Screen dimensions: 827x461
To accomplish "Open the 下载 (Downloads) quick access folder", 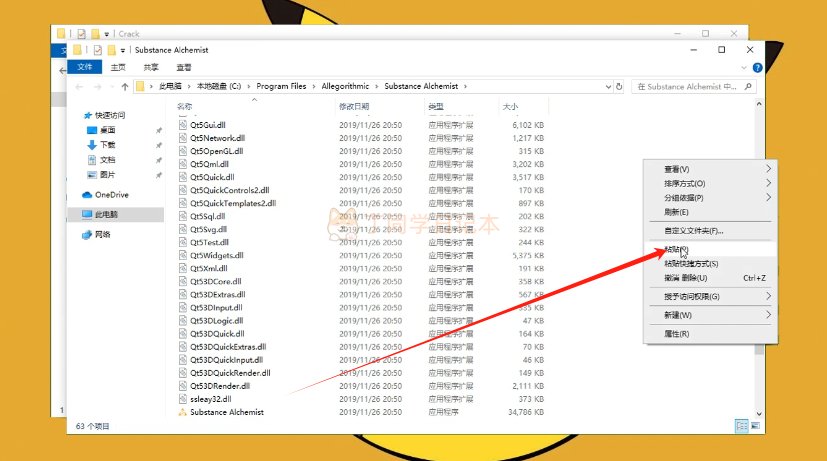I will point(106,145).
